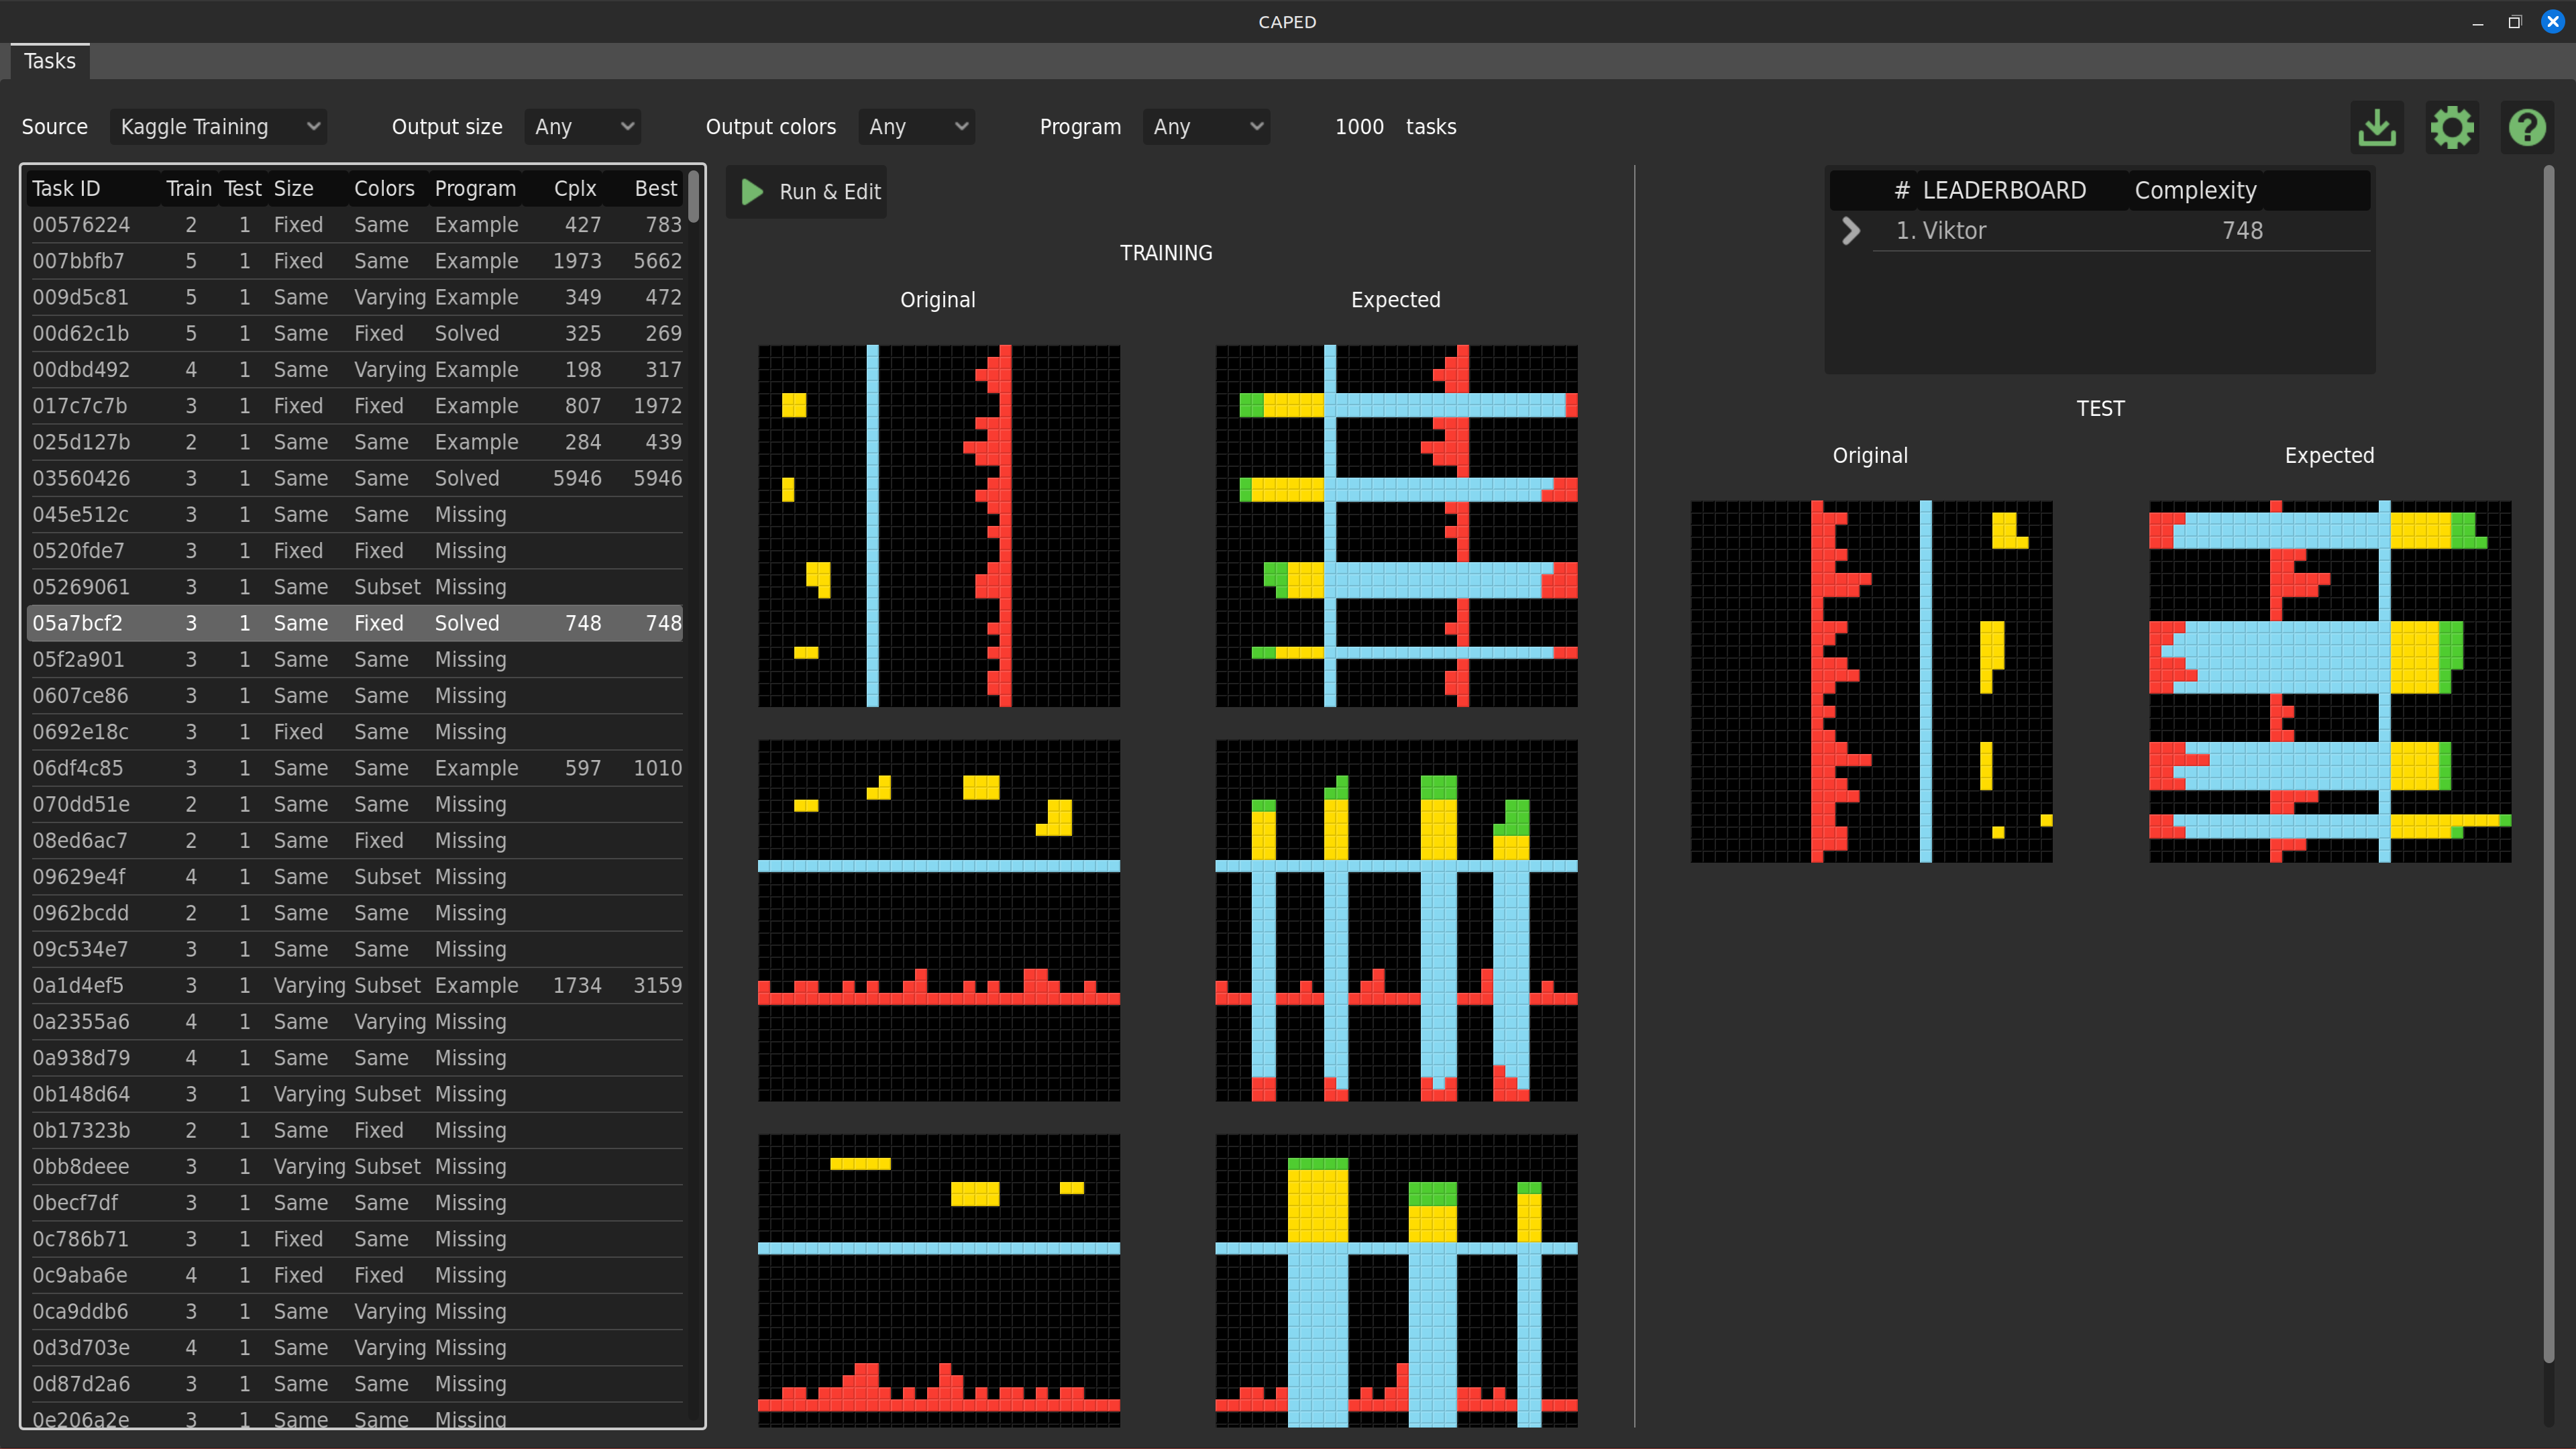
Task: Open the Program filter dropdown
Action: pyautogui.click(x=1206, y=127)
